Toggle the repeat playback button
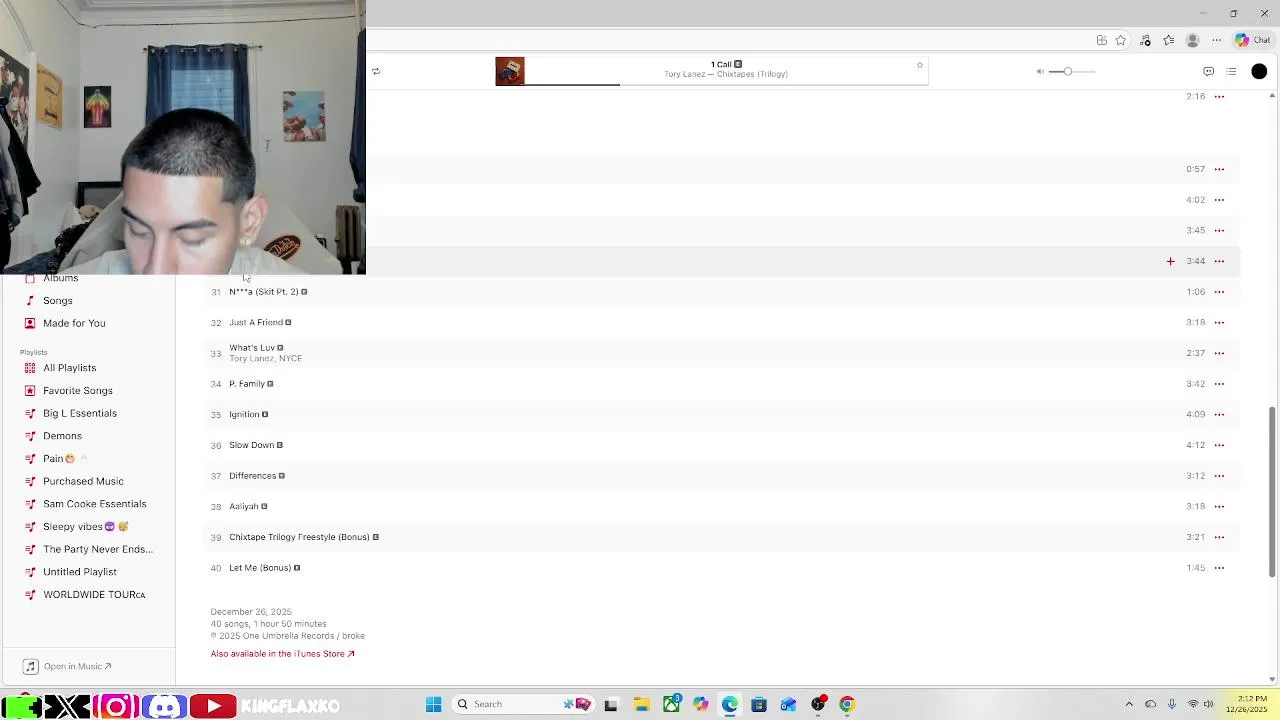The width and height of the screenshot is (1280, 720). 376,71
